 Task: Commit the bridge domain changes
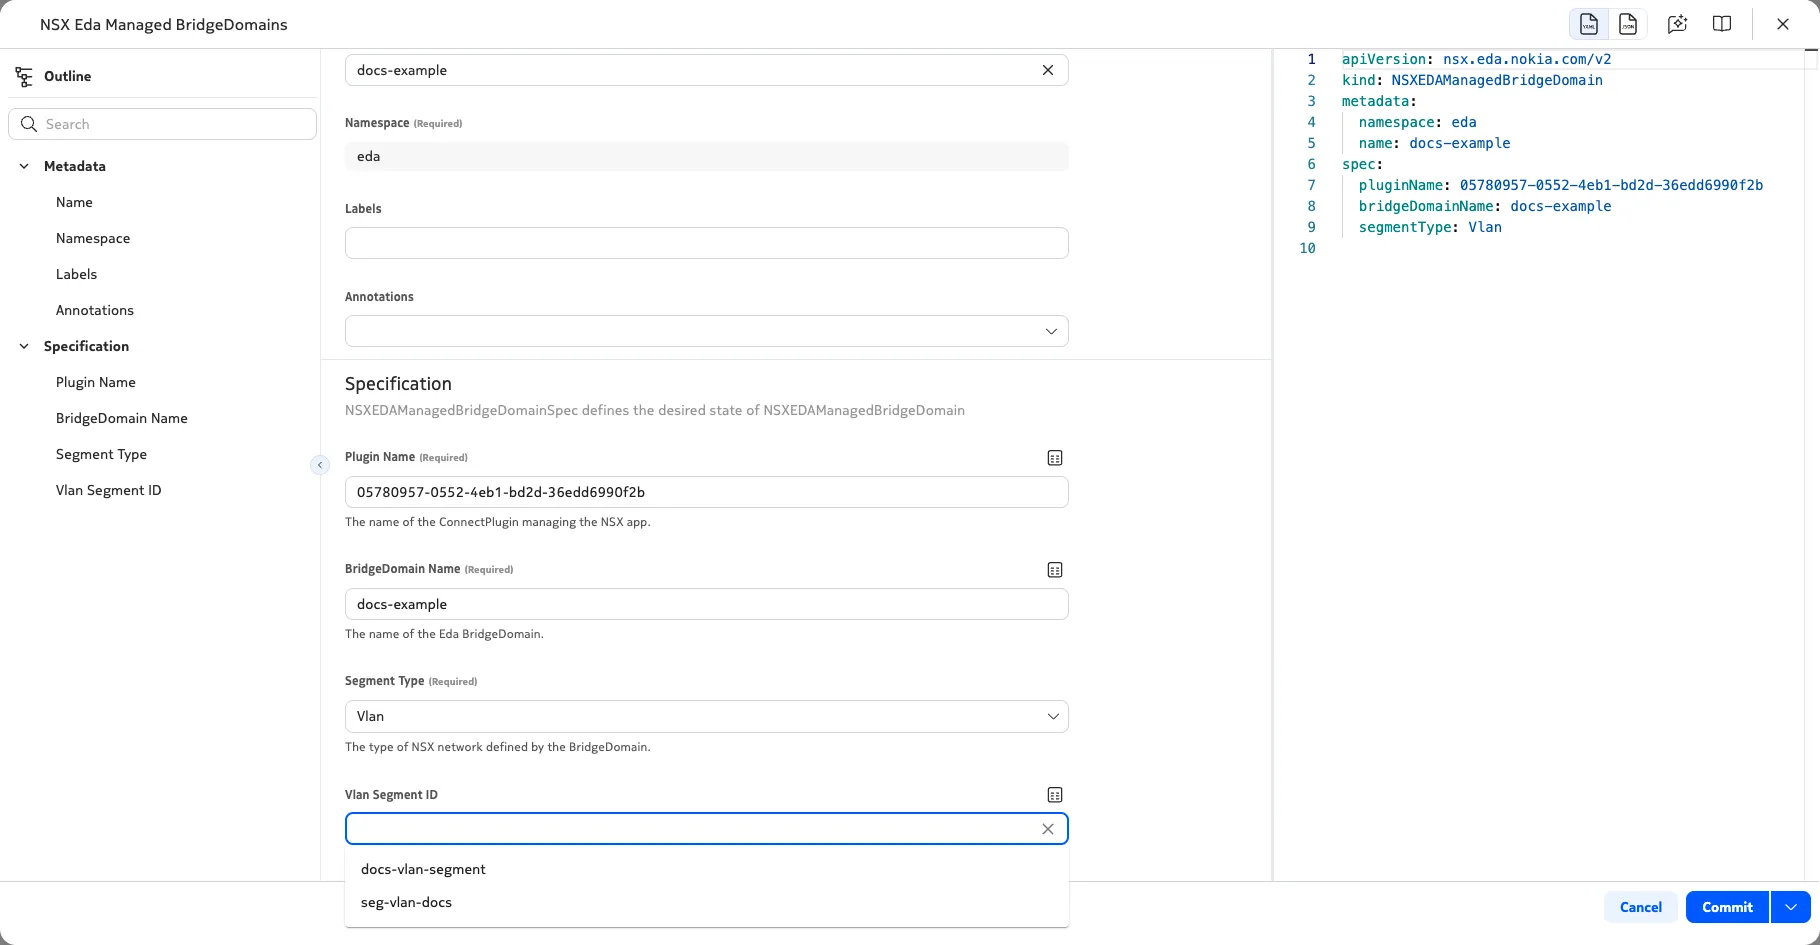pyautogui.click(x=1727, y=907)
